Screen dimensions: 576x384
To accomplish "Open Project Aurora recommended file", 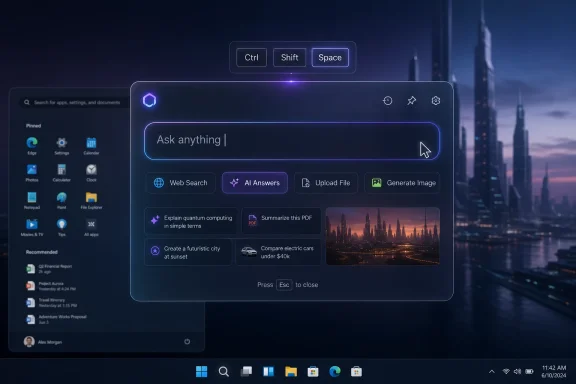I will (51, 286).
